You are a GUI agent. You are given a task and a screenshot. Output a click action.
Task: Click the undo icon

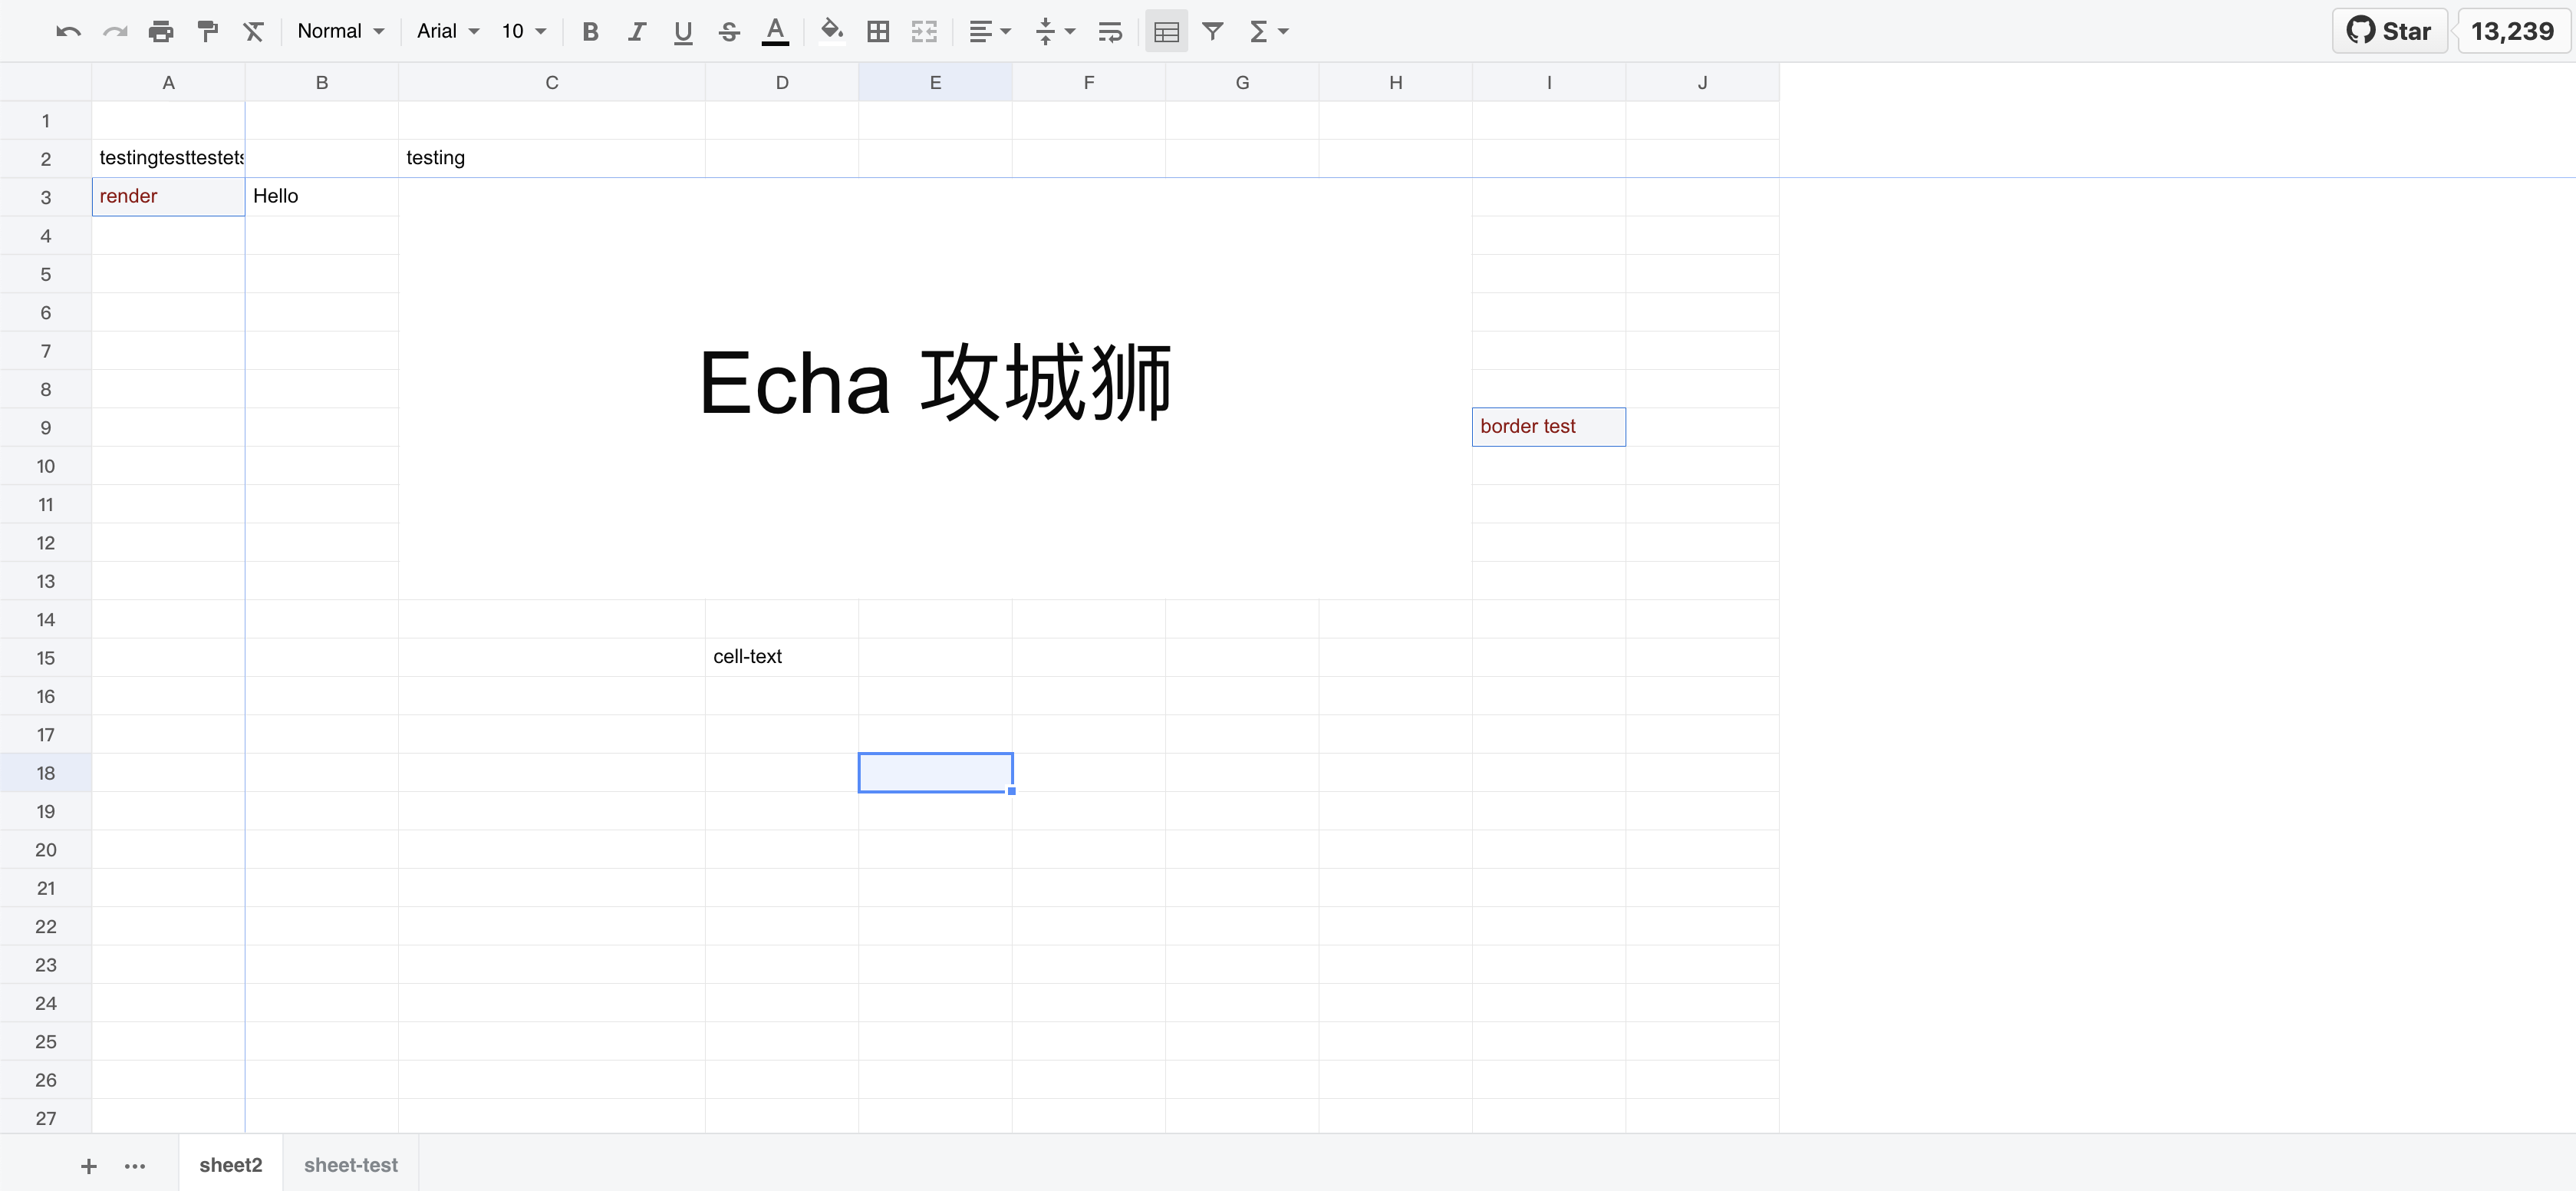point(68,32)
